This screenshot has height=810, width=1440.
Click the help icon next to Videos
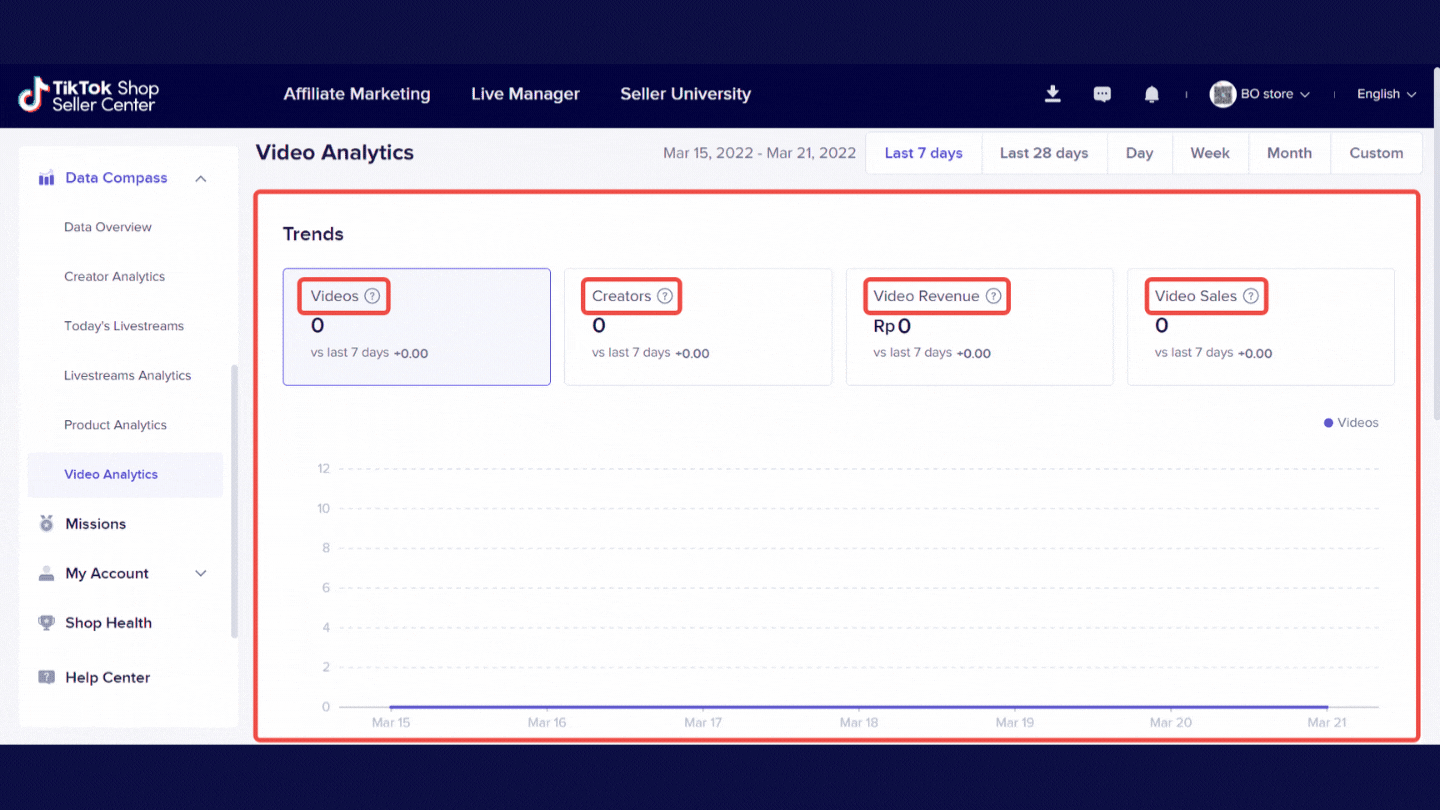pyautogui.click(x=372, y=296)
